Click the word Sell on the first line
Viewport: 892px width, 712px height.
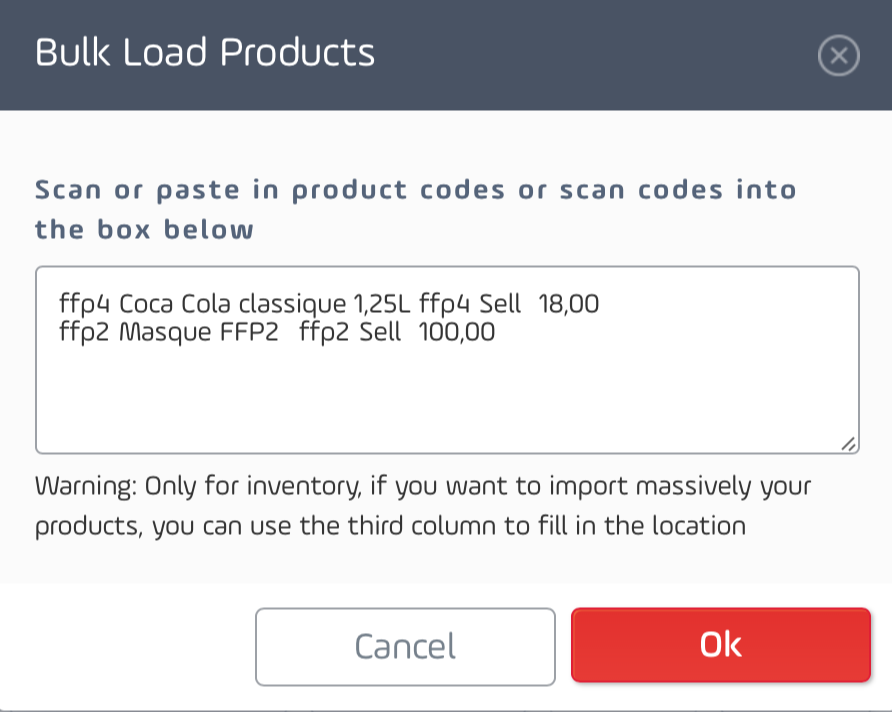(x=500, y=304)
